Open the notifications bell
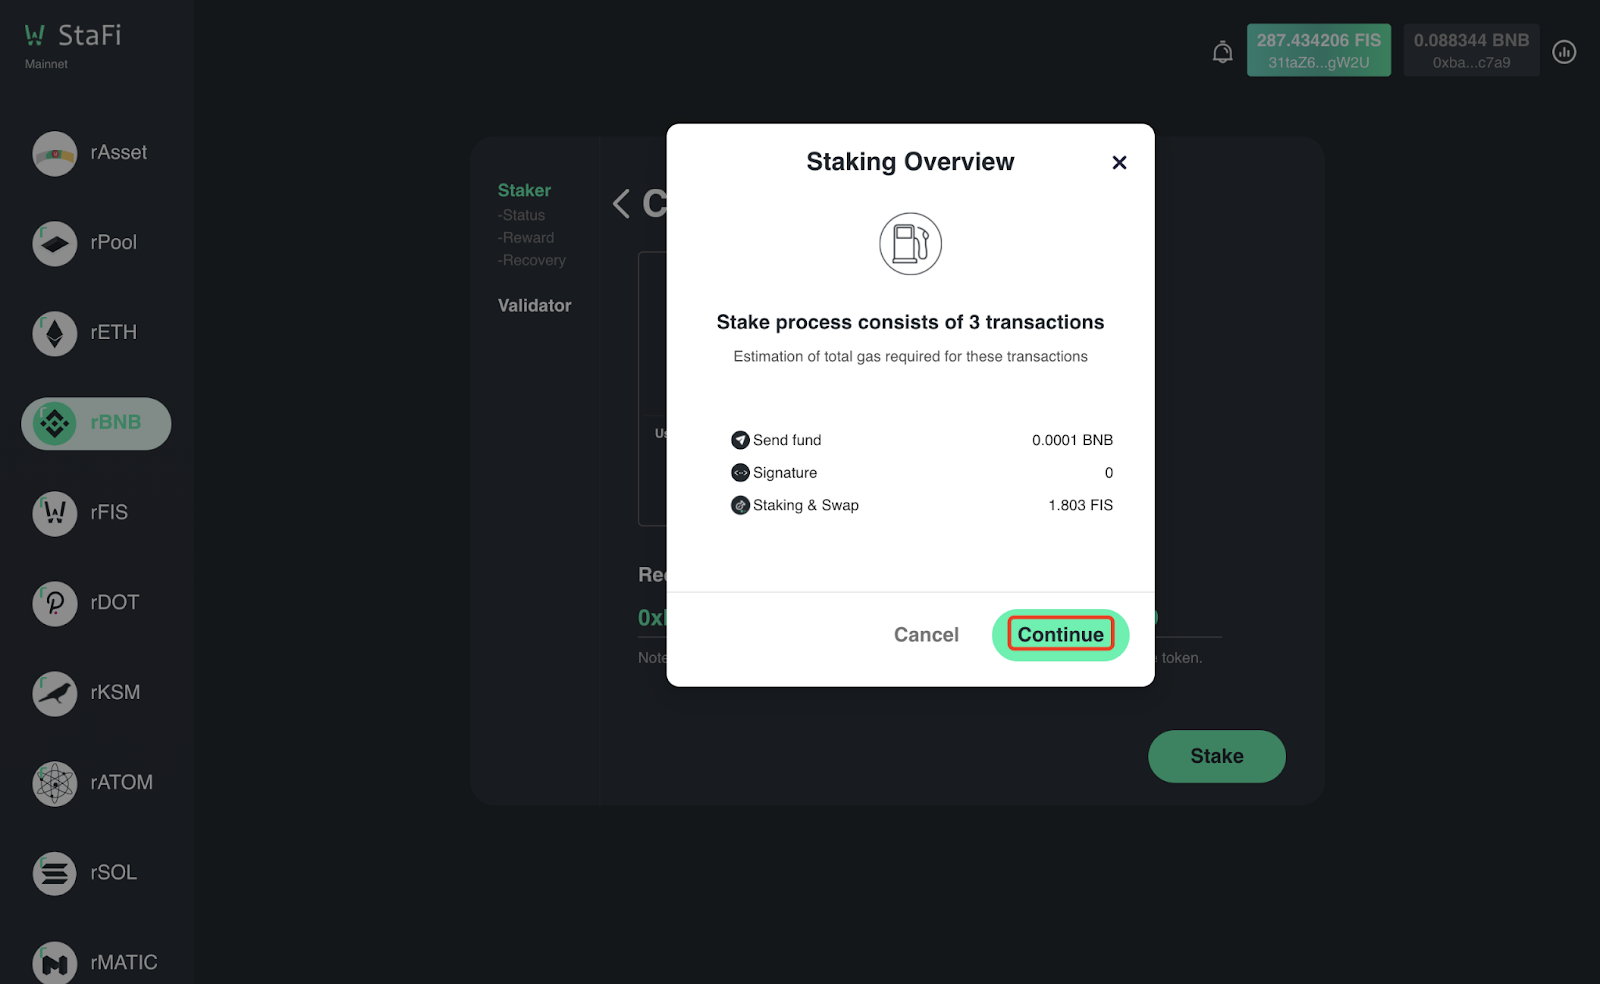 coord(1222,52)
